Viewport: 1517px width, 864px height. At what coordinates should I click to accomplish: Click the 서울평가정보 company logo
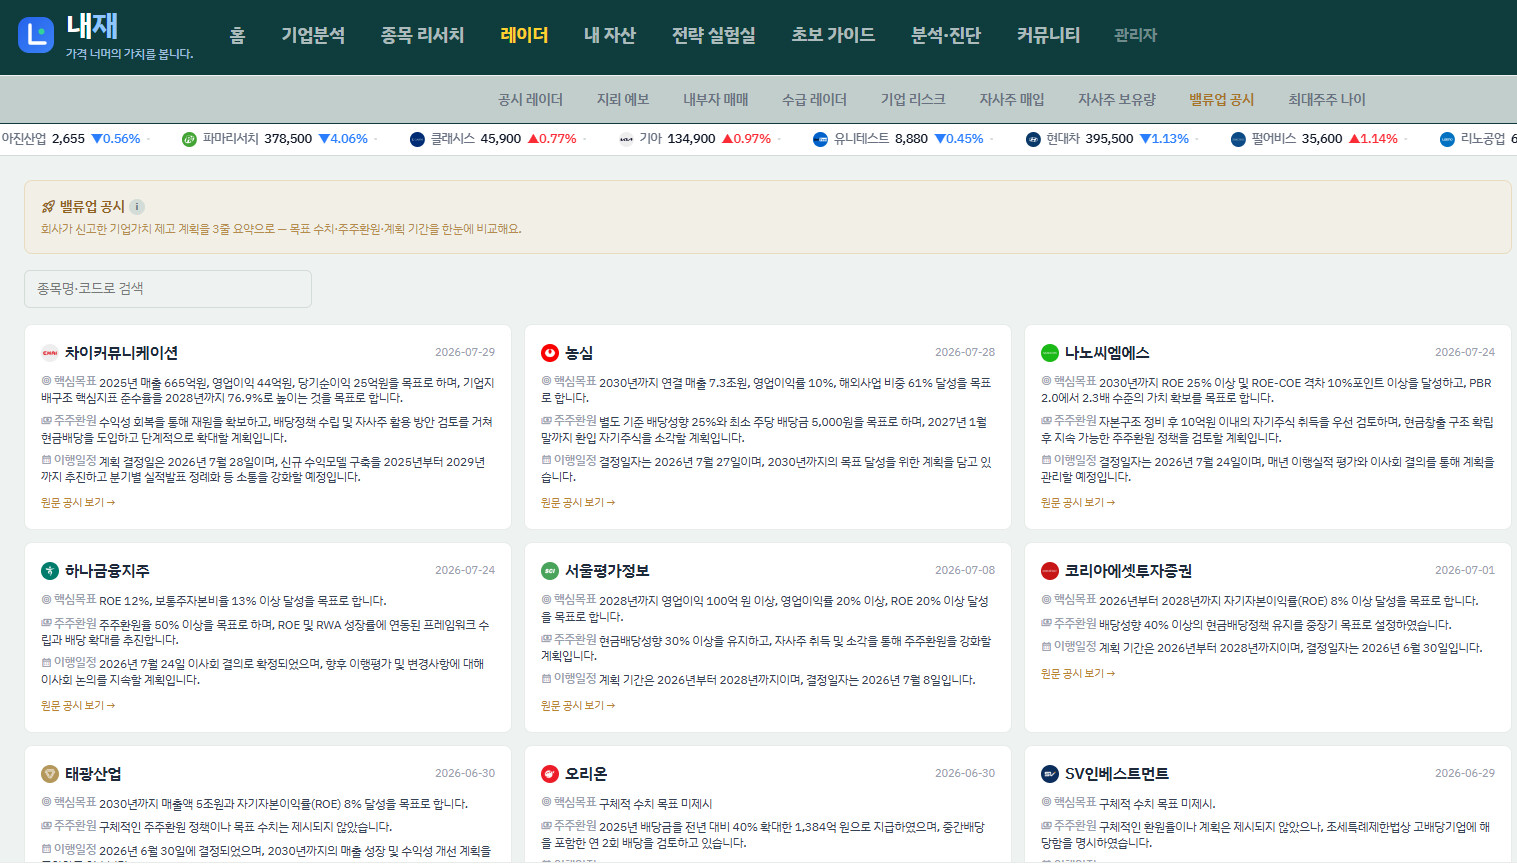click(x=550, y=571)
